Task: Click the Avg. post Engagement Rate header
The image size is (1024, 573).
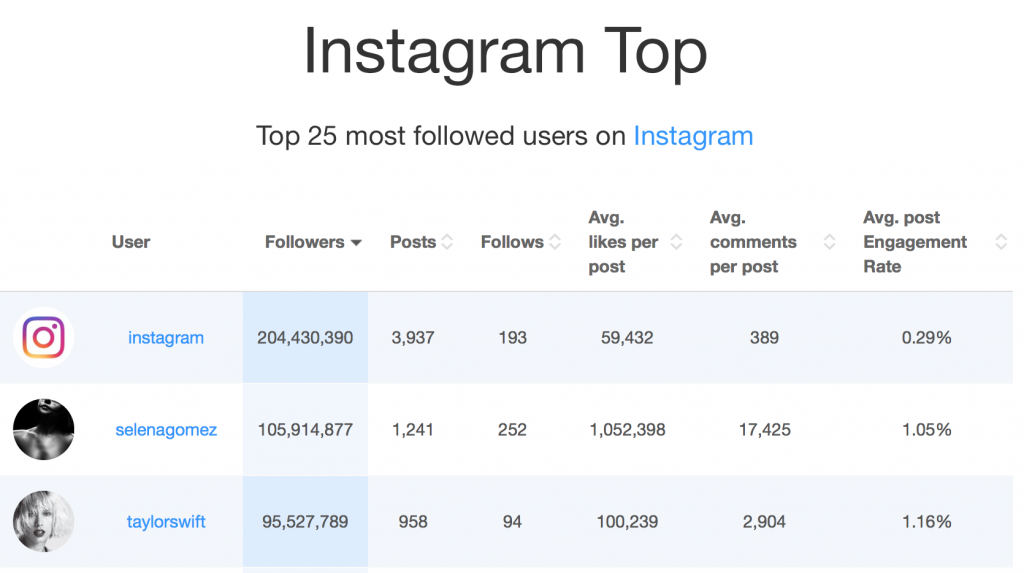Action: click(x=914, y=242)
